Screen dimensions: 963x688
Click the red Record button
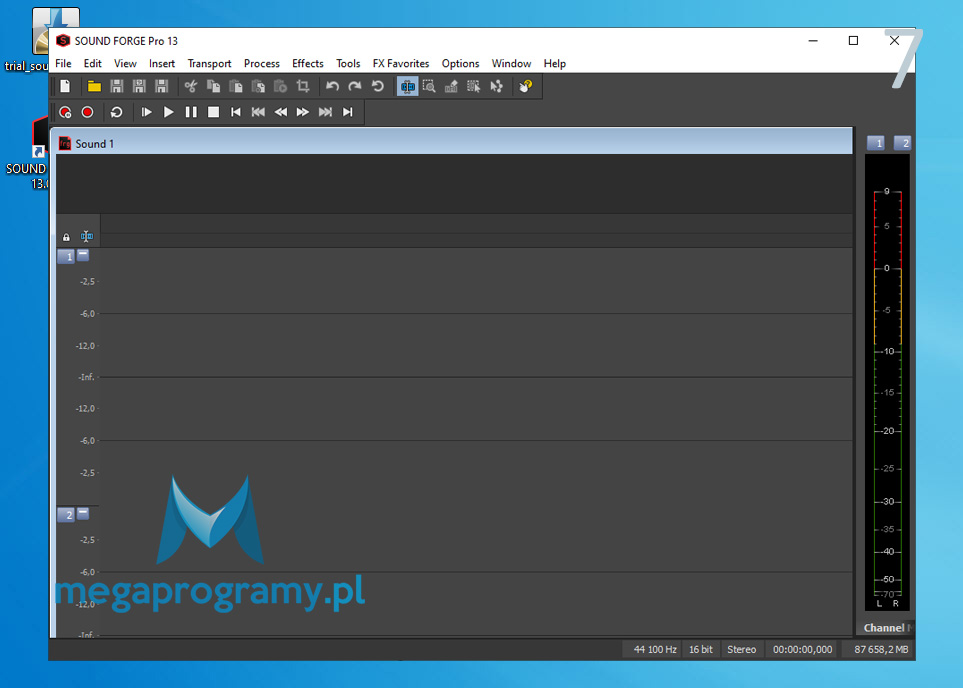tap(87, 112)
